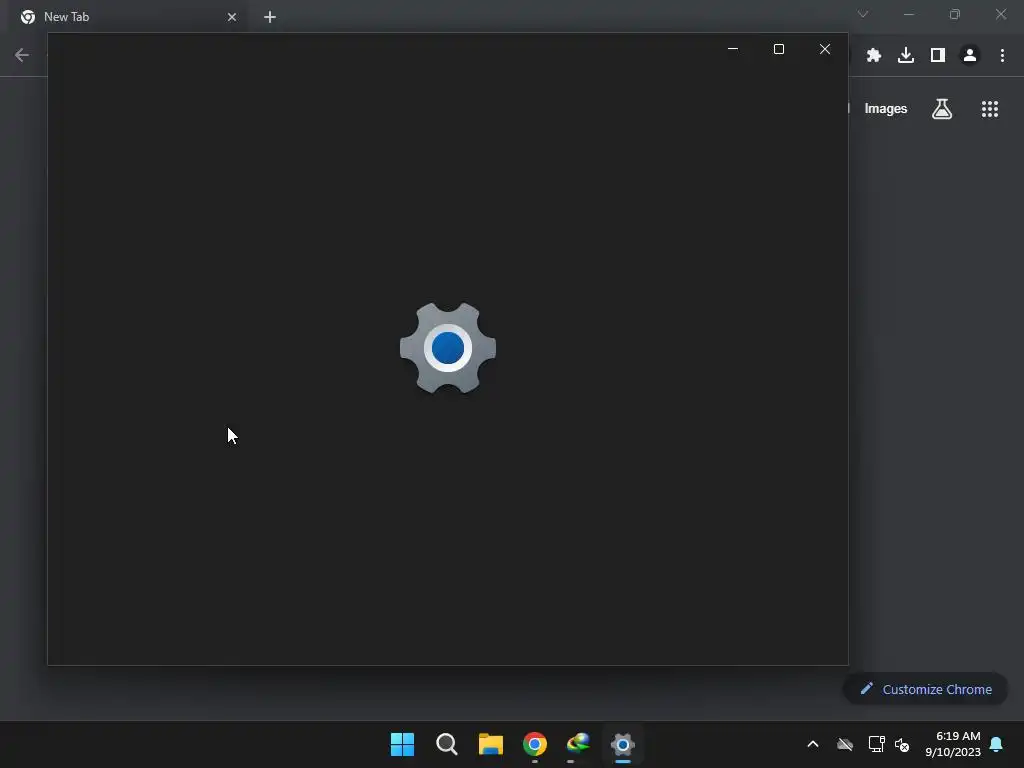Open File Explorer from the taskbar

point(490,744)
